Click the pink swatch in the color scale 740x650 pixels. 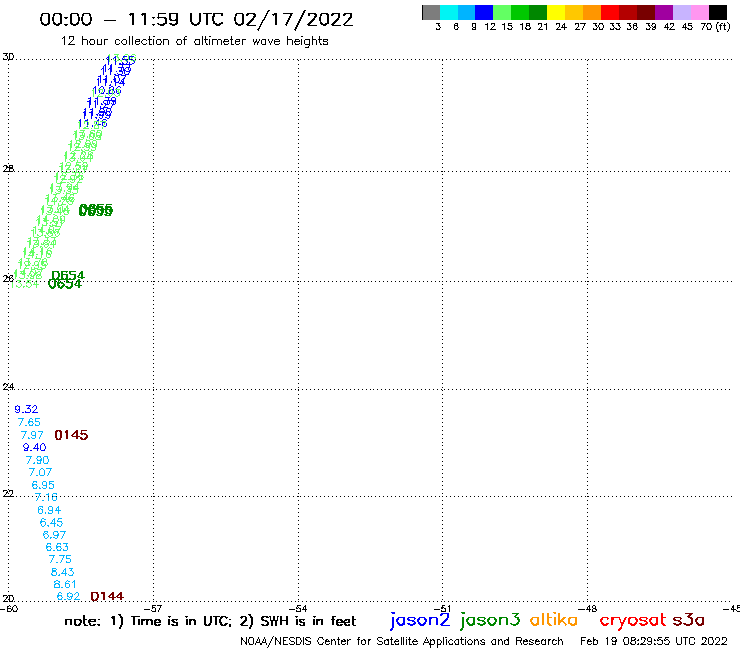click(x=700, y=12)
